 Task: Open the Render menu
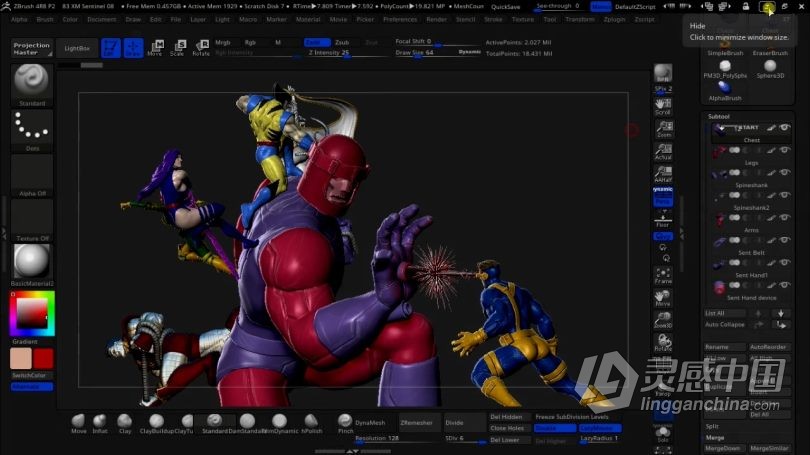click(437, 19)
